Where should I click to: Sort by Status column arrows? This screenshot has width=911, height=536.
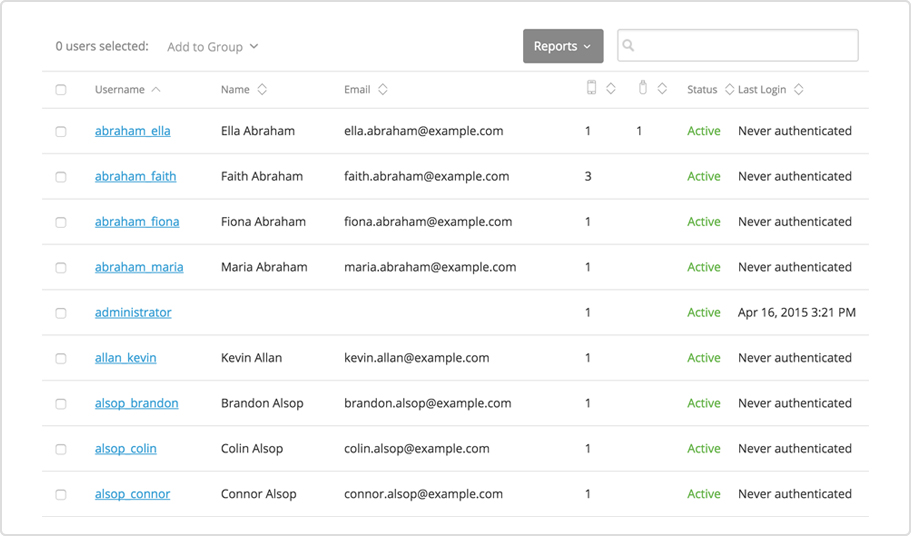[x=729, y=90]
